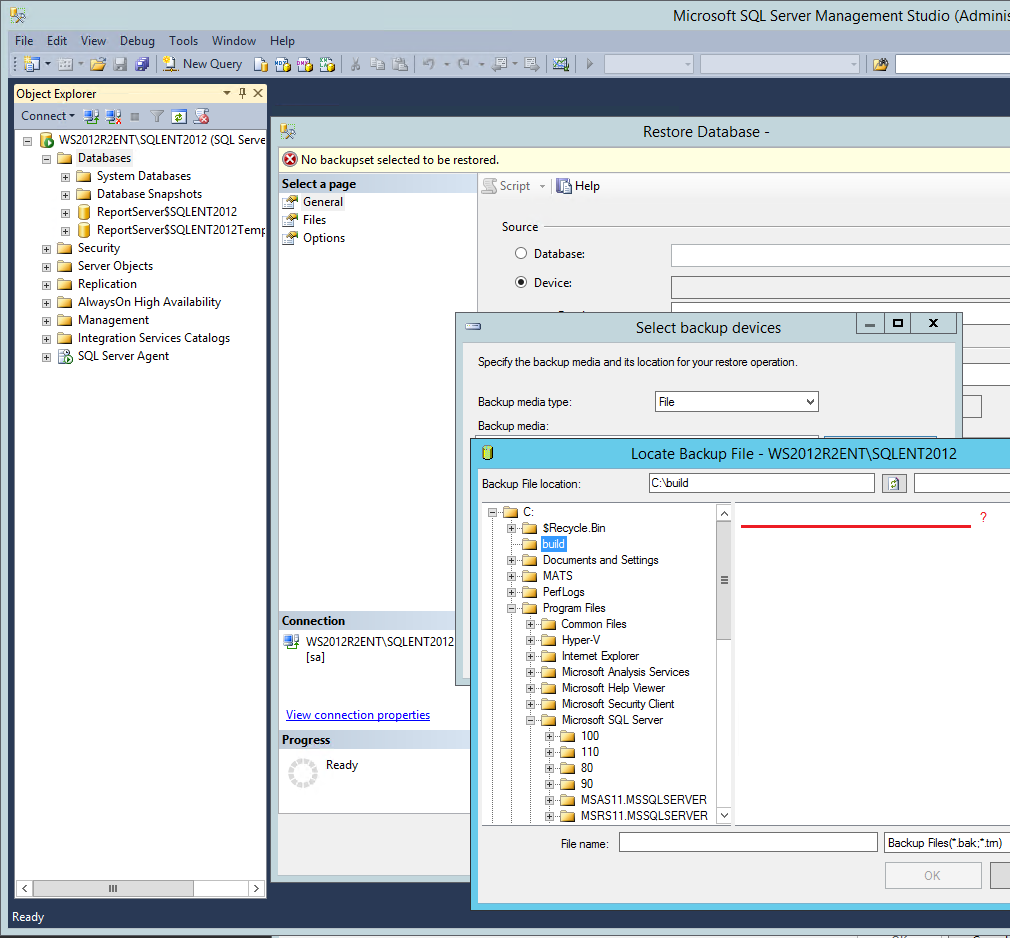Click the OK button in Locate Backup File
Viewport: 1010px width, 938px height.
[932, 874]
